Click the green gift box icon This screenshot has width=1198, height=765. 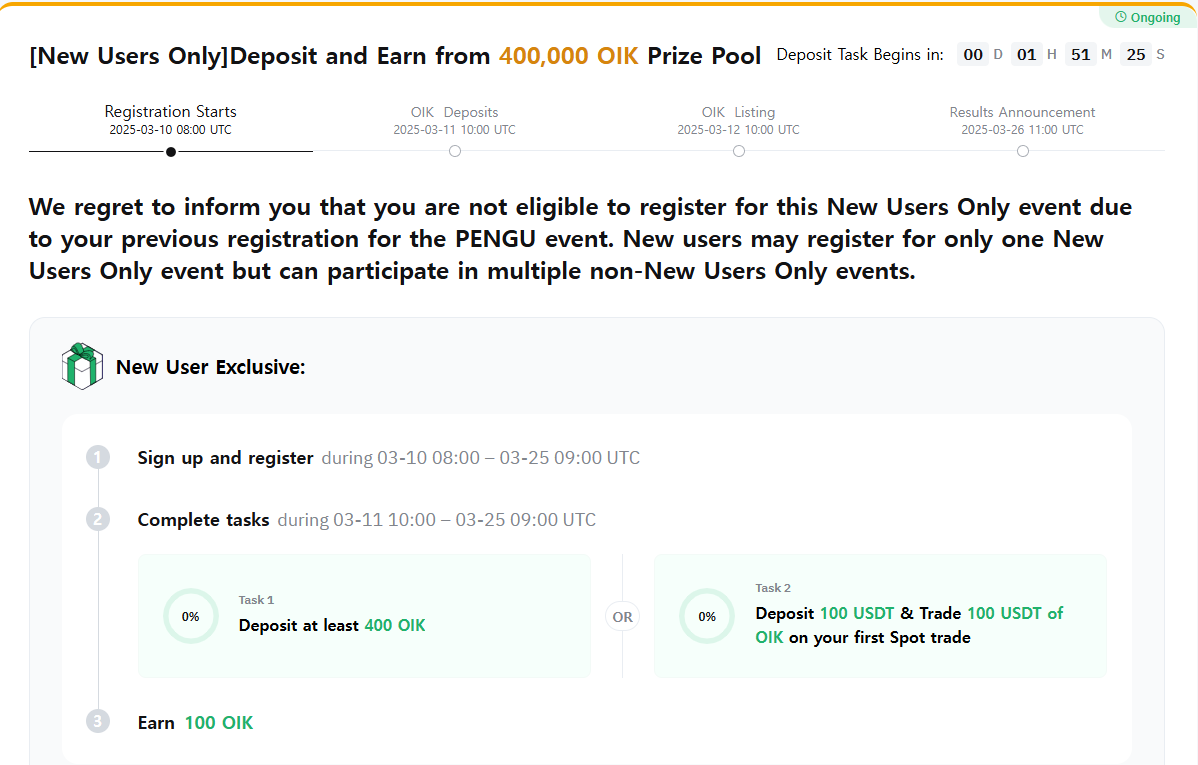coord(82,366)
